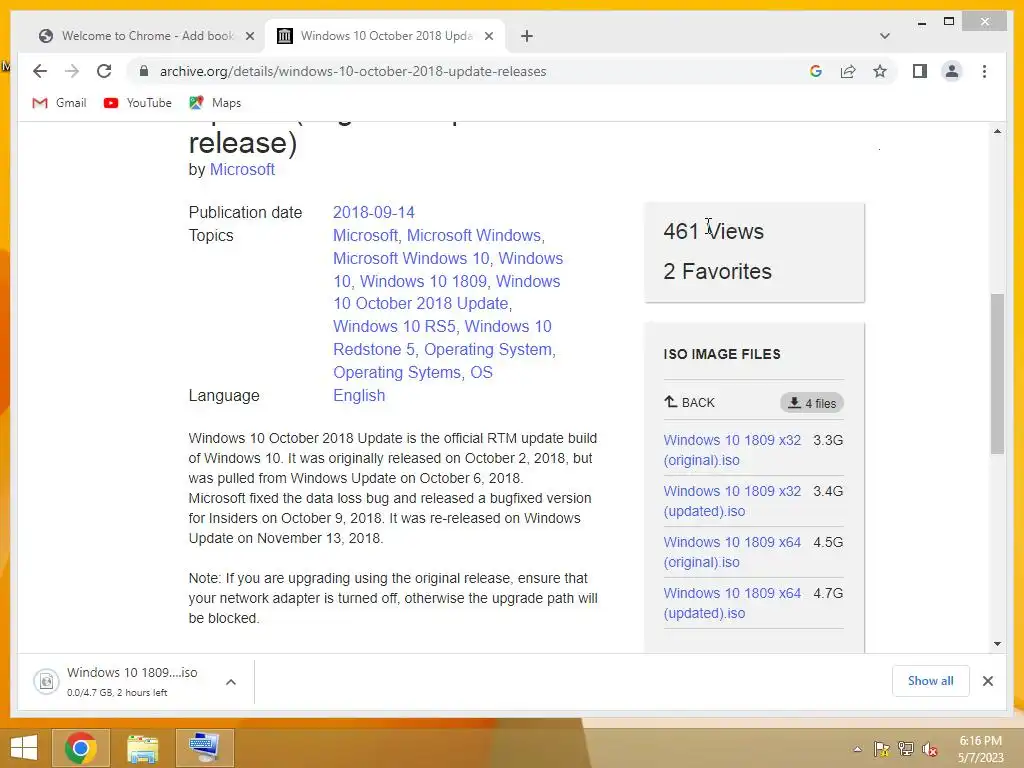The width and height of the screenshot is (1024, 768).
Task: Open network tray icon
Action: coord(906,749)
